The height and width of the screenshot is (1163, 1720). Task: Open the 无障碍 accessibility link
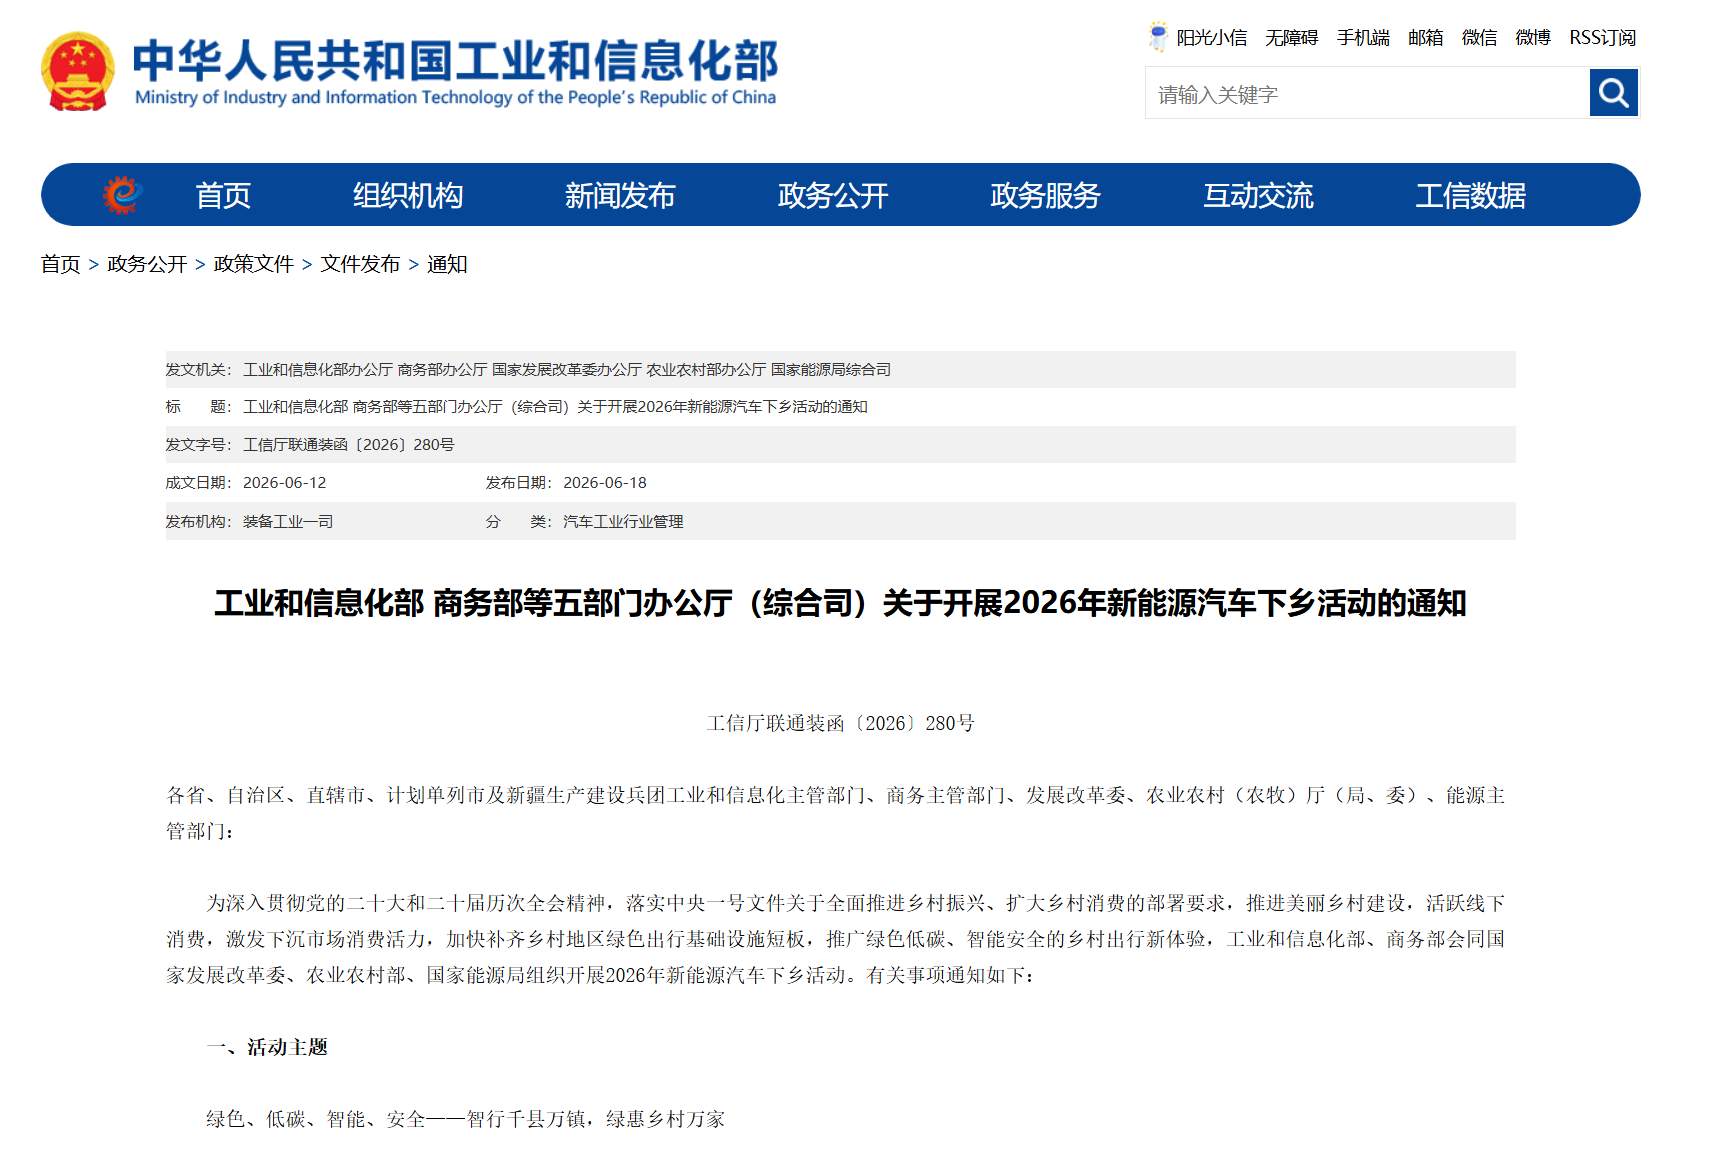[1291, 38]
